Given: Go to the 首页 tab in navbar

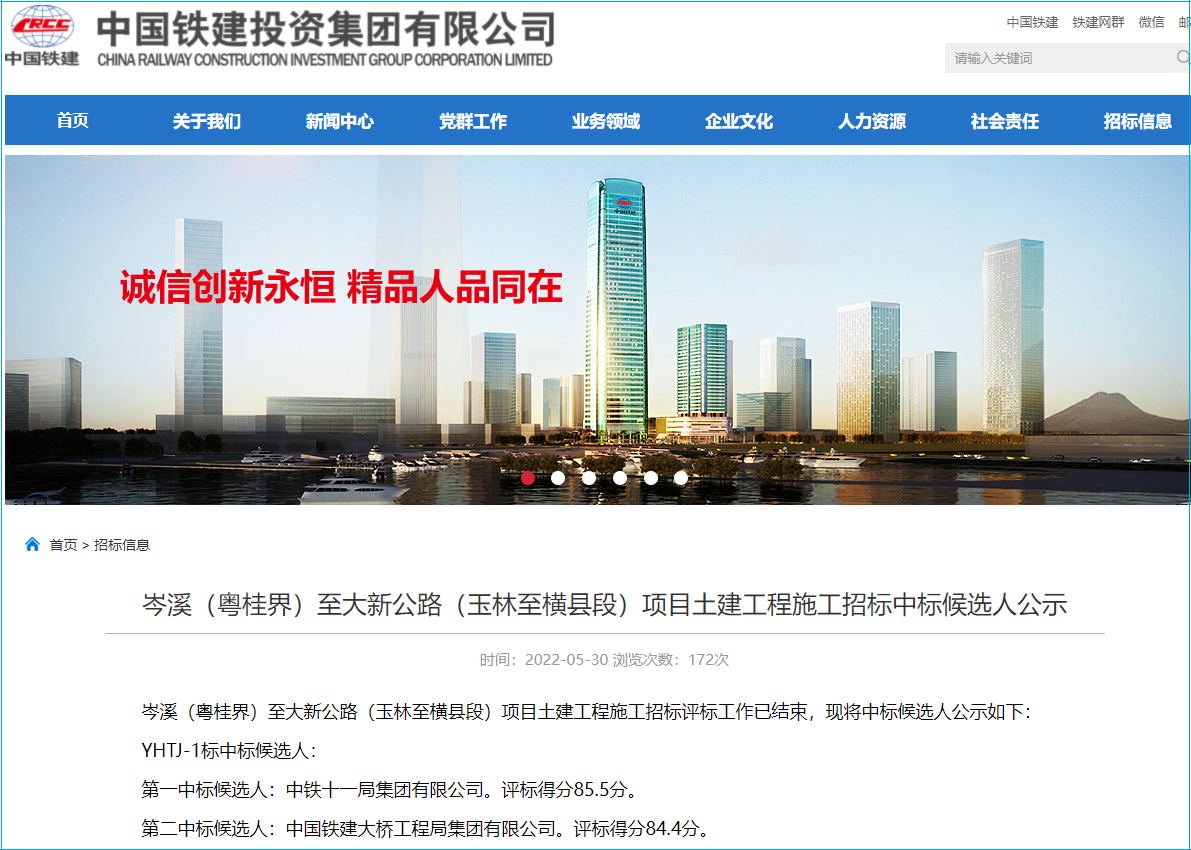Looking at the screenshot, I should pos(73,121).
